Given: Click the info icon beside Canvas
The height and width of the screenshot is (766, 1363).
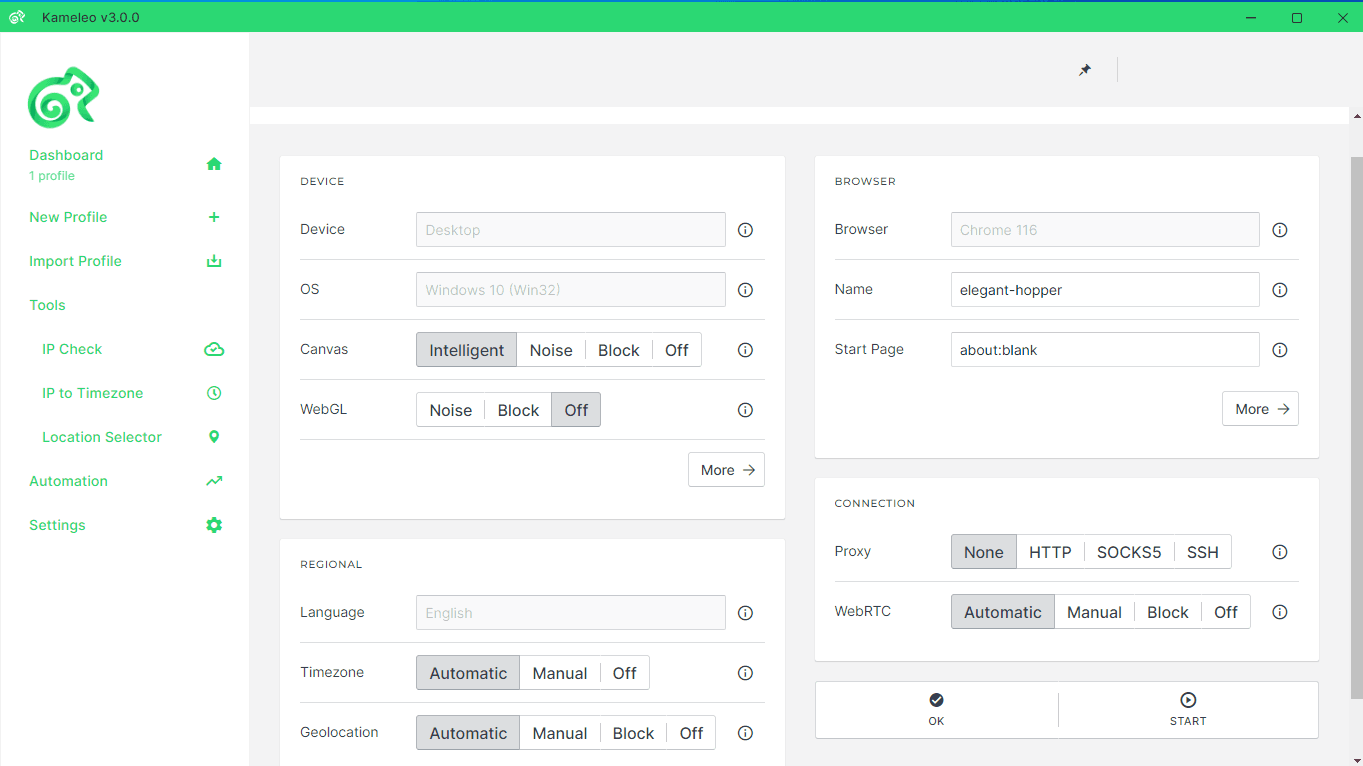Looking at the screenshot, I should [x=745, y=350].
